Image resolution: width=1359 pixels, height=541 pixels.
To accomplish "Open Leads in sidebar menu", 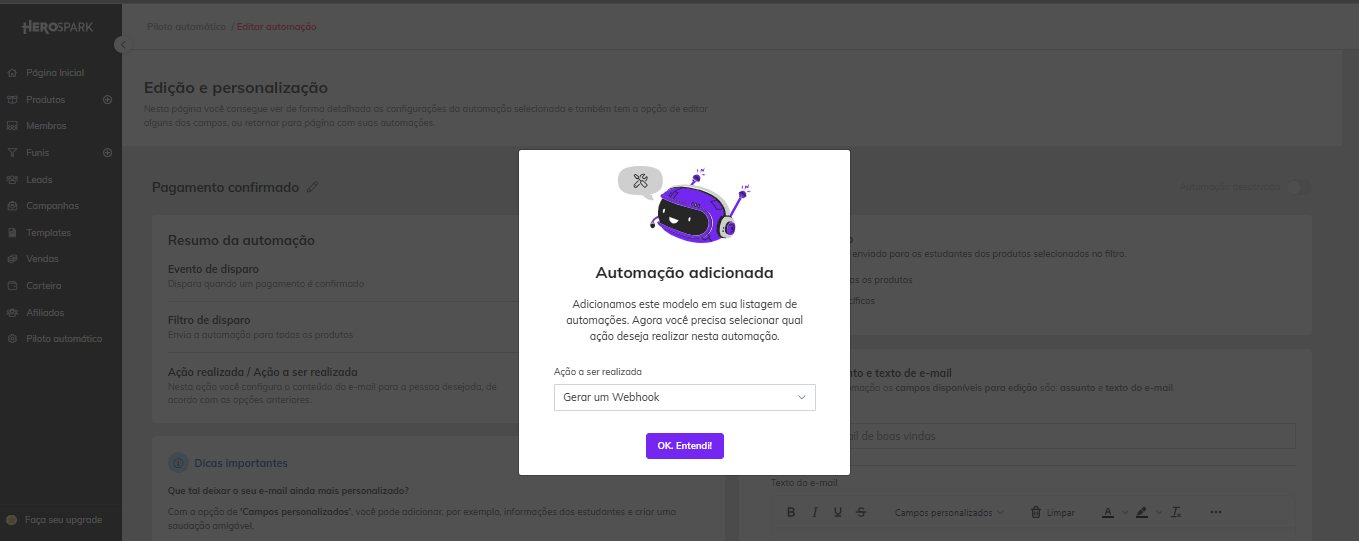I will [39, 180].
